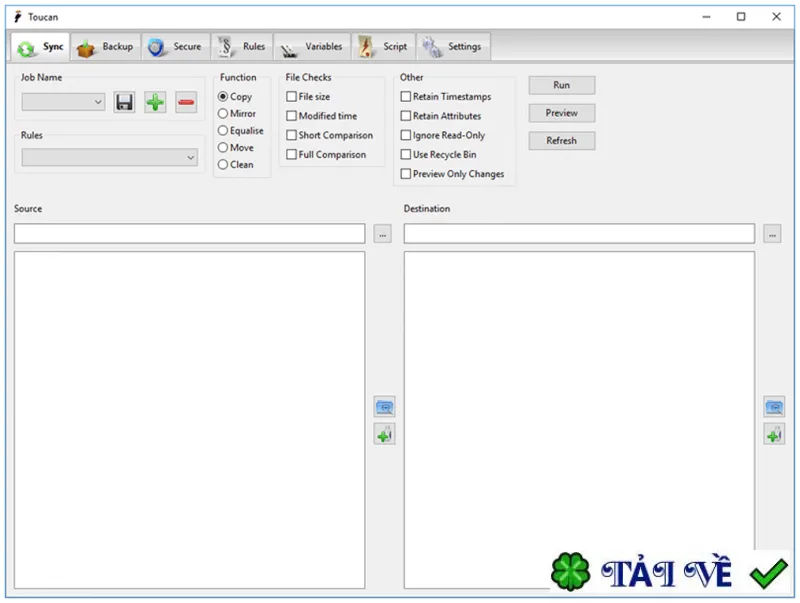Check Full Comparison
This screenshot has width=800, height=603.
[x=326, y=155]
